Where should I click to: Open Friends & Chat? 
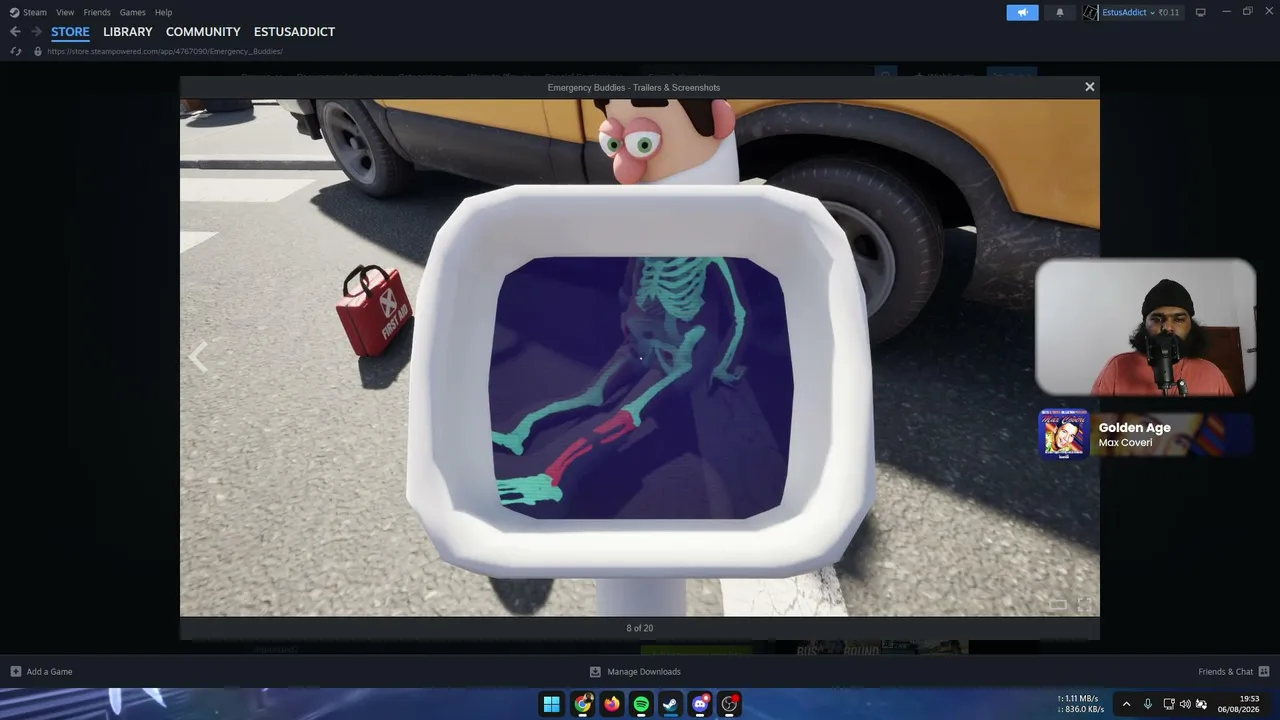(x=1234, y=672)
